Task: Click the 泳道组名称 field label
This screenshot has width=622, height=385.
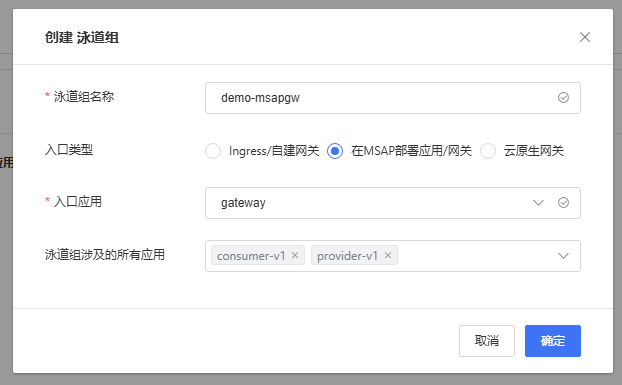Action: tap(84, 97)
